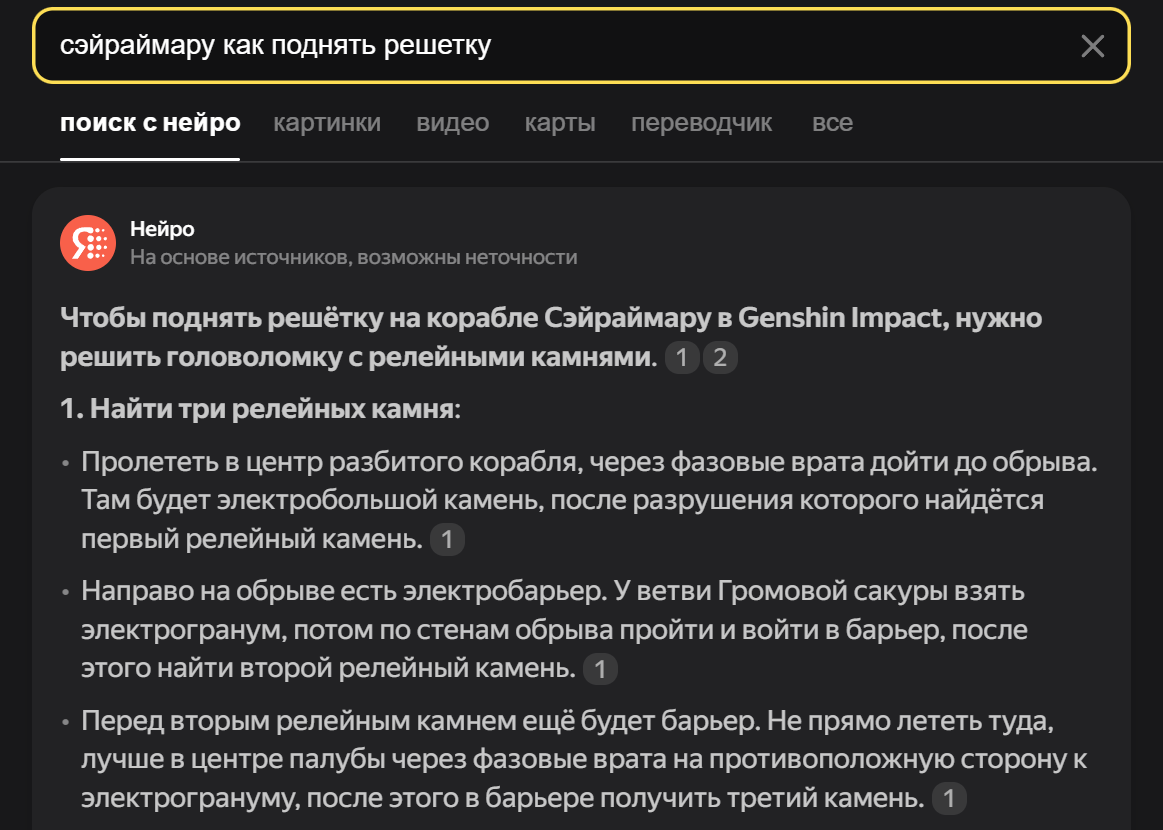The image size is (1163, 830).
Task: Open the 'переводчик' tab
Action: [702, 123]
